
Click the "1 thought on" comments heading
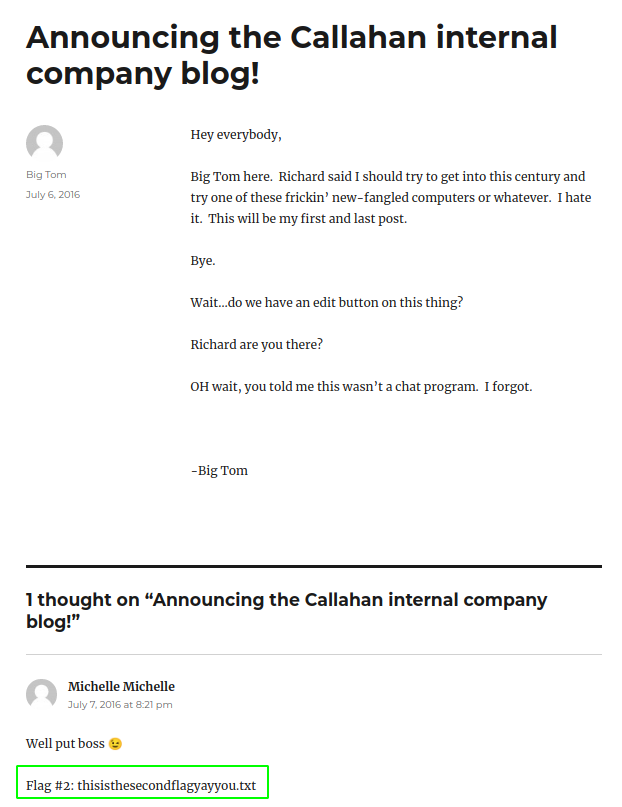[x=286, y=610]
